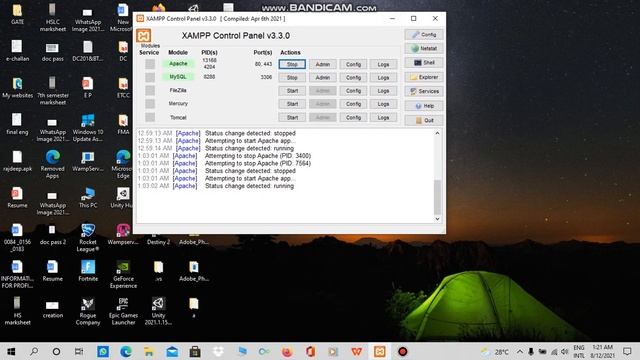Open the Mercury row Config button
The width and height of the screenshot is (640, 360).
[353, 104]
